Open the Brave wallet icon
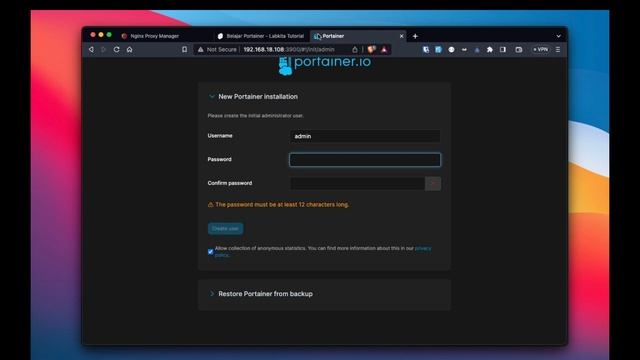Viewport: 640px width, 360px height. pyautogui.click(x=519, y=49)
